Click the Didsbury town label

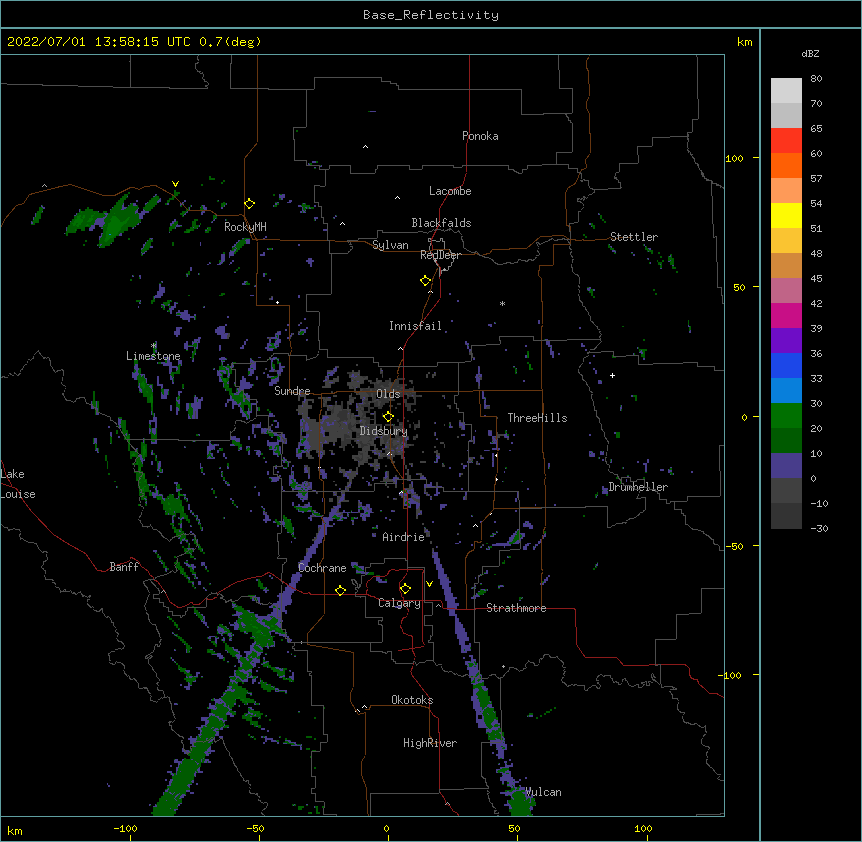coord(384,431)
